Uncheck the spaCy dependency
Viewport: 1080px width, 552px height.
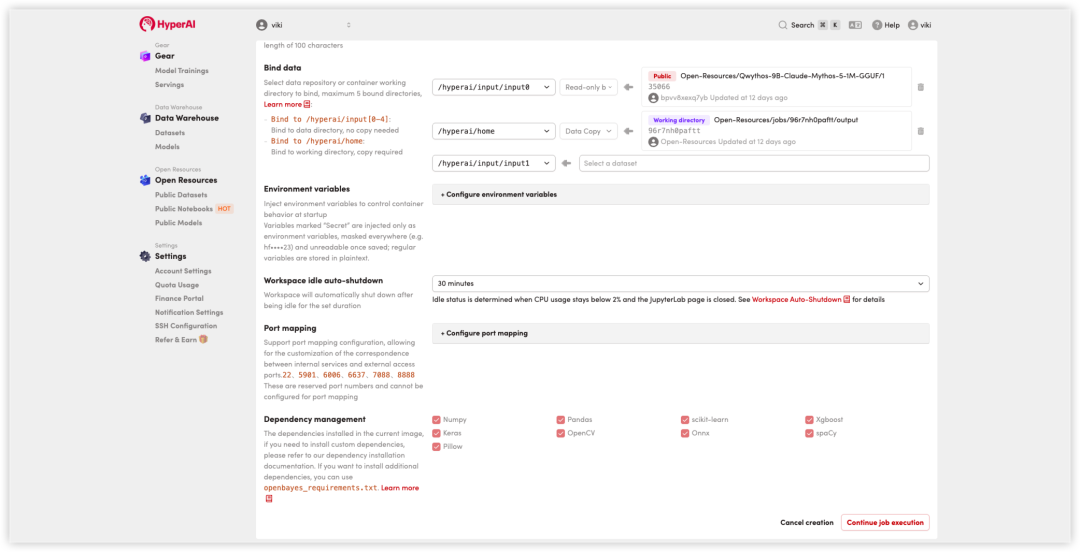809,433
